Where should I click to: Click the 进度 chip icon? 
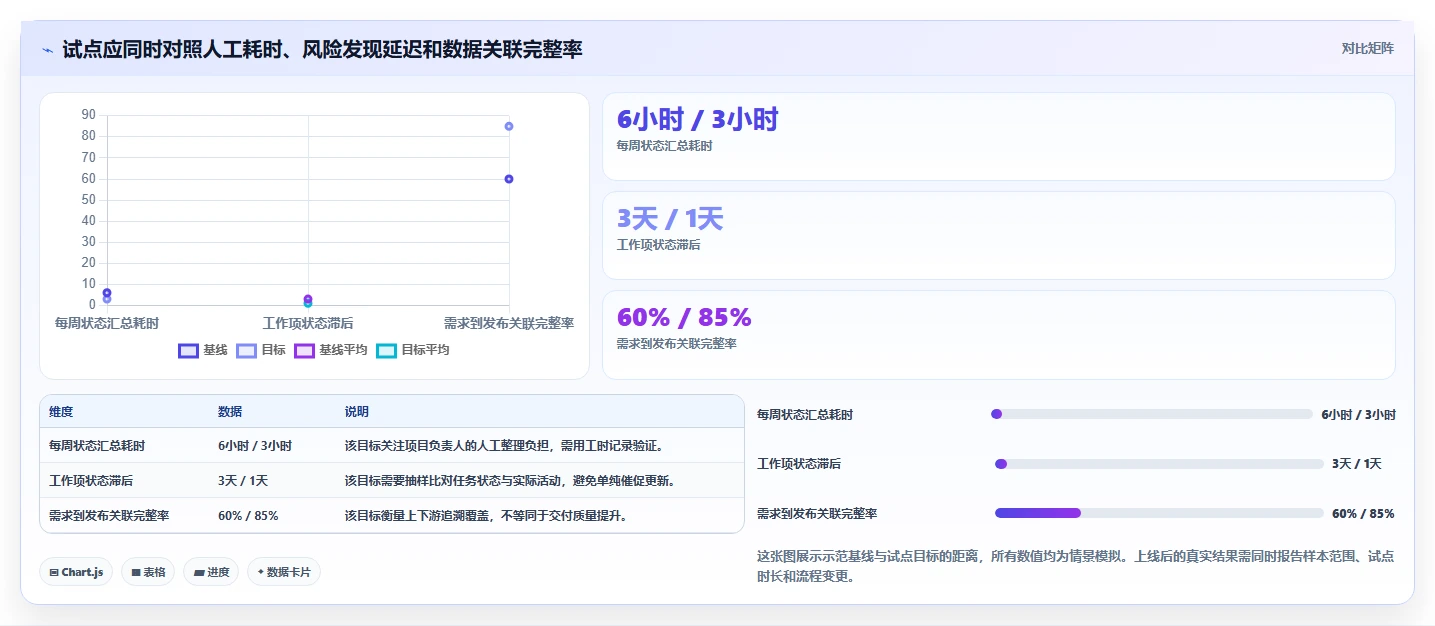coord(199,572)
